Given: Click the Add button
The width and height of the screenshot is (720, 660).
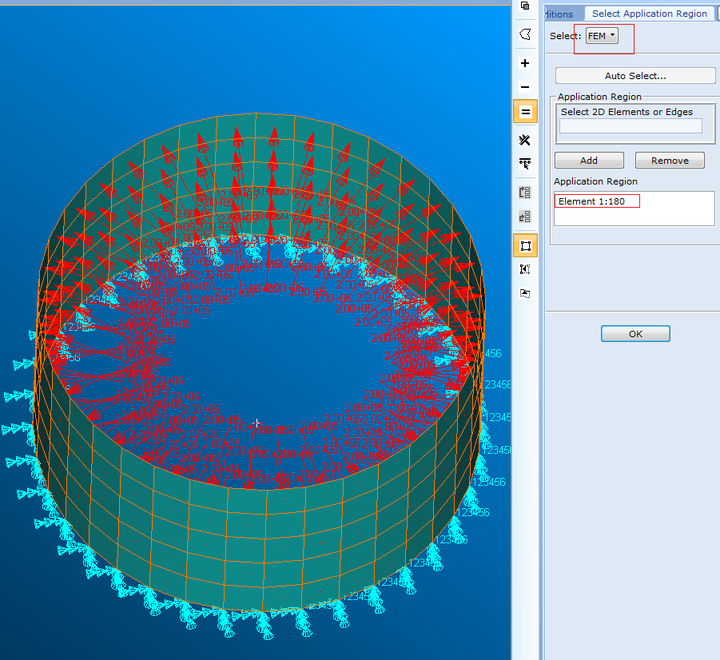Looking at the screenshot, I should [x=589, y=160].
